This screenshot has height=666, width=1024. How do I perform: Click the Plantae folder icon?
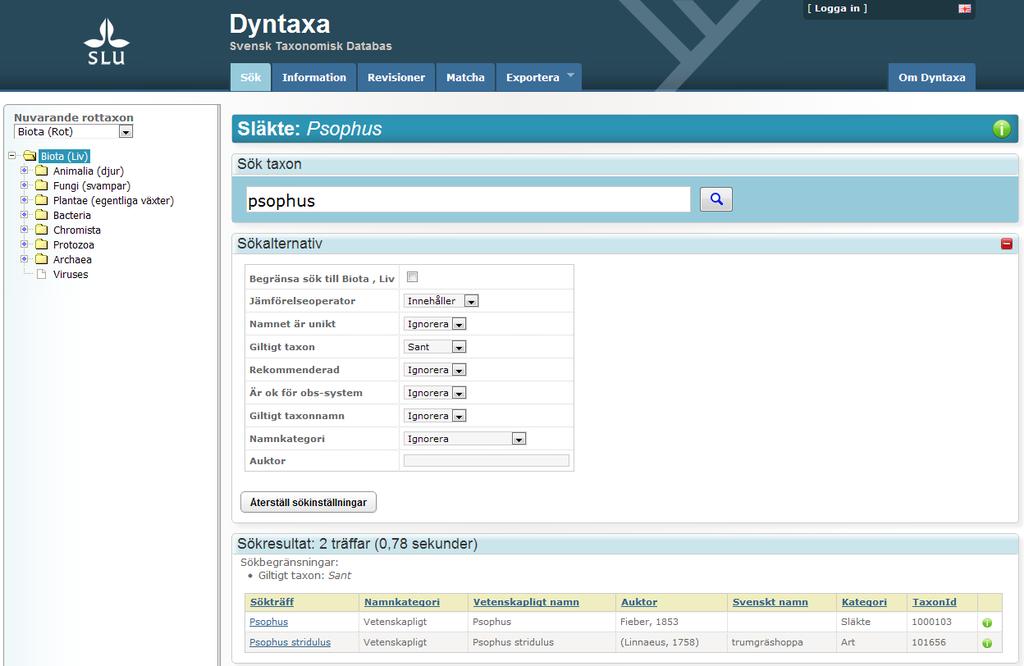[x=42, y=200]
